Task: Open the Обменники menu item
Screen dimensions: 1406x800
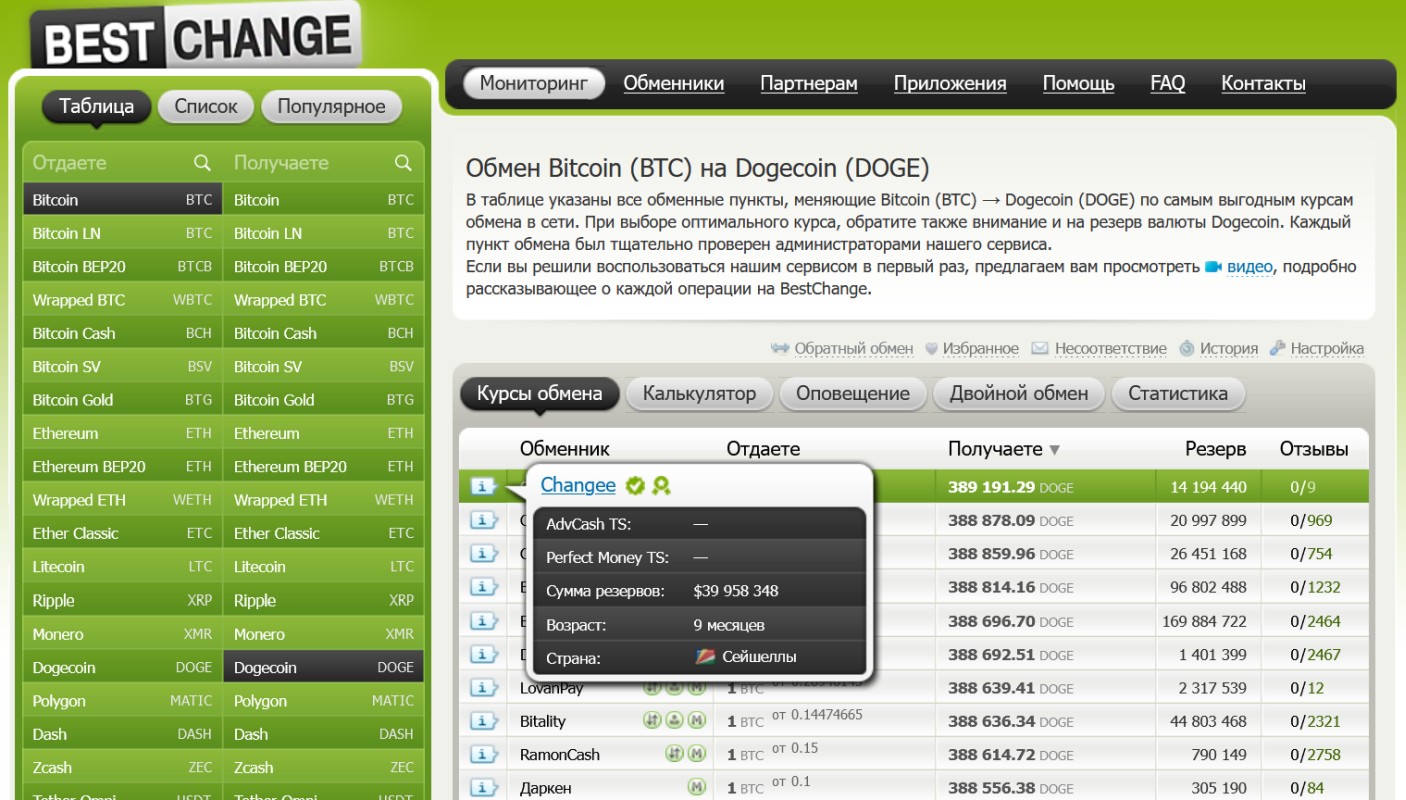Action: coord(674,84)
